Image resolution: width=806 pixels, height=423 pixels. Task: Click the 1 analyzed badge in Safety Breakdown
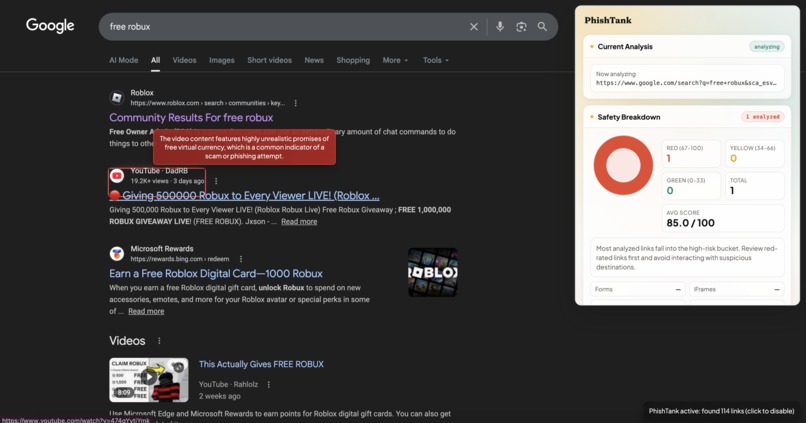pos(763,117)
